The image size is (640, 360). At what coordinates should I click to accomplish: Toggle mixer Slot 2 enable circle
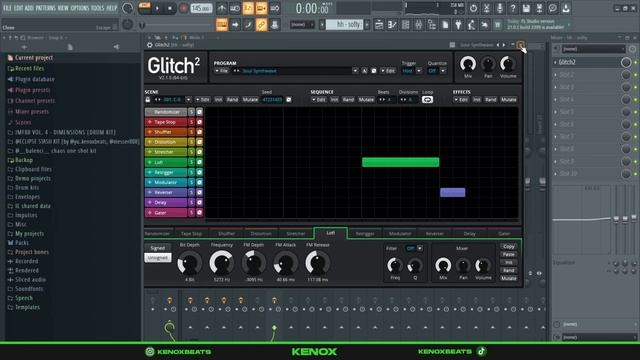(626, 75)
